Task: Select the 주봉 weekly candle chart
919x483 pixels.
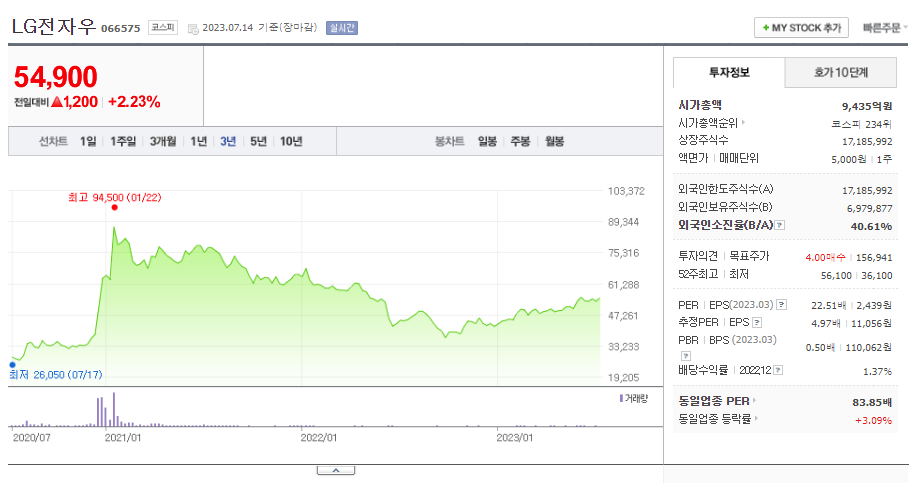Action: tap(520, 141)
